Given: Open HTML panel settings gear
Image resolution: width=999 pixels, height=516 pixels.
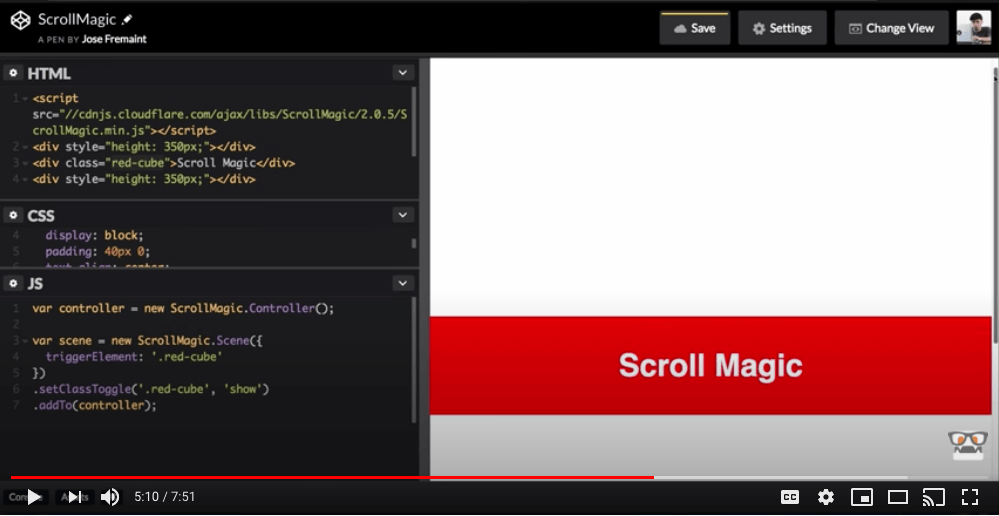Looking at the screenshot, I should [13, 73].
